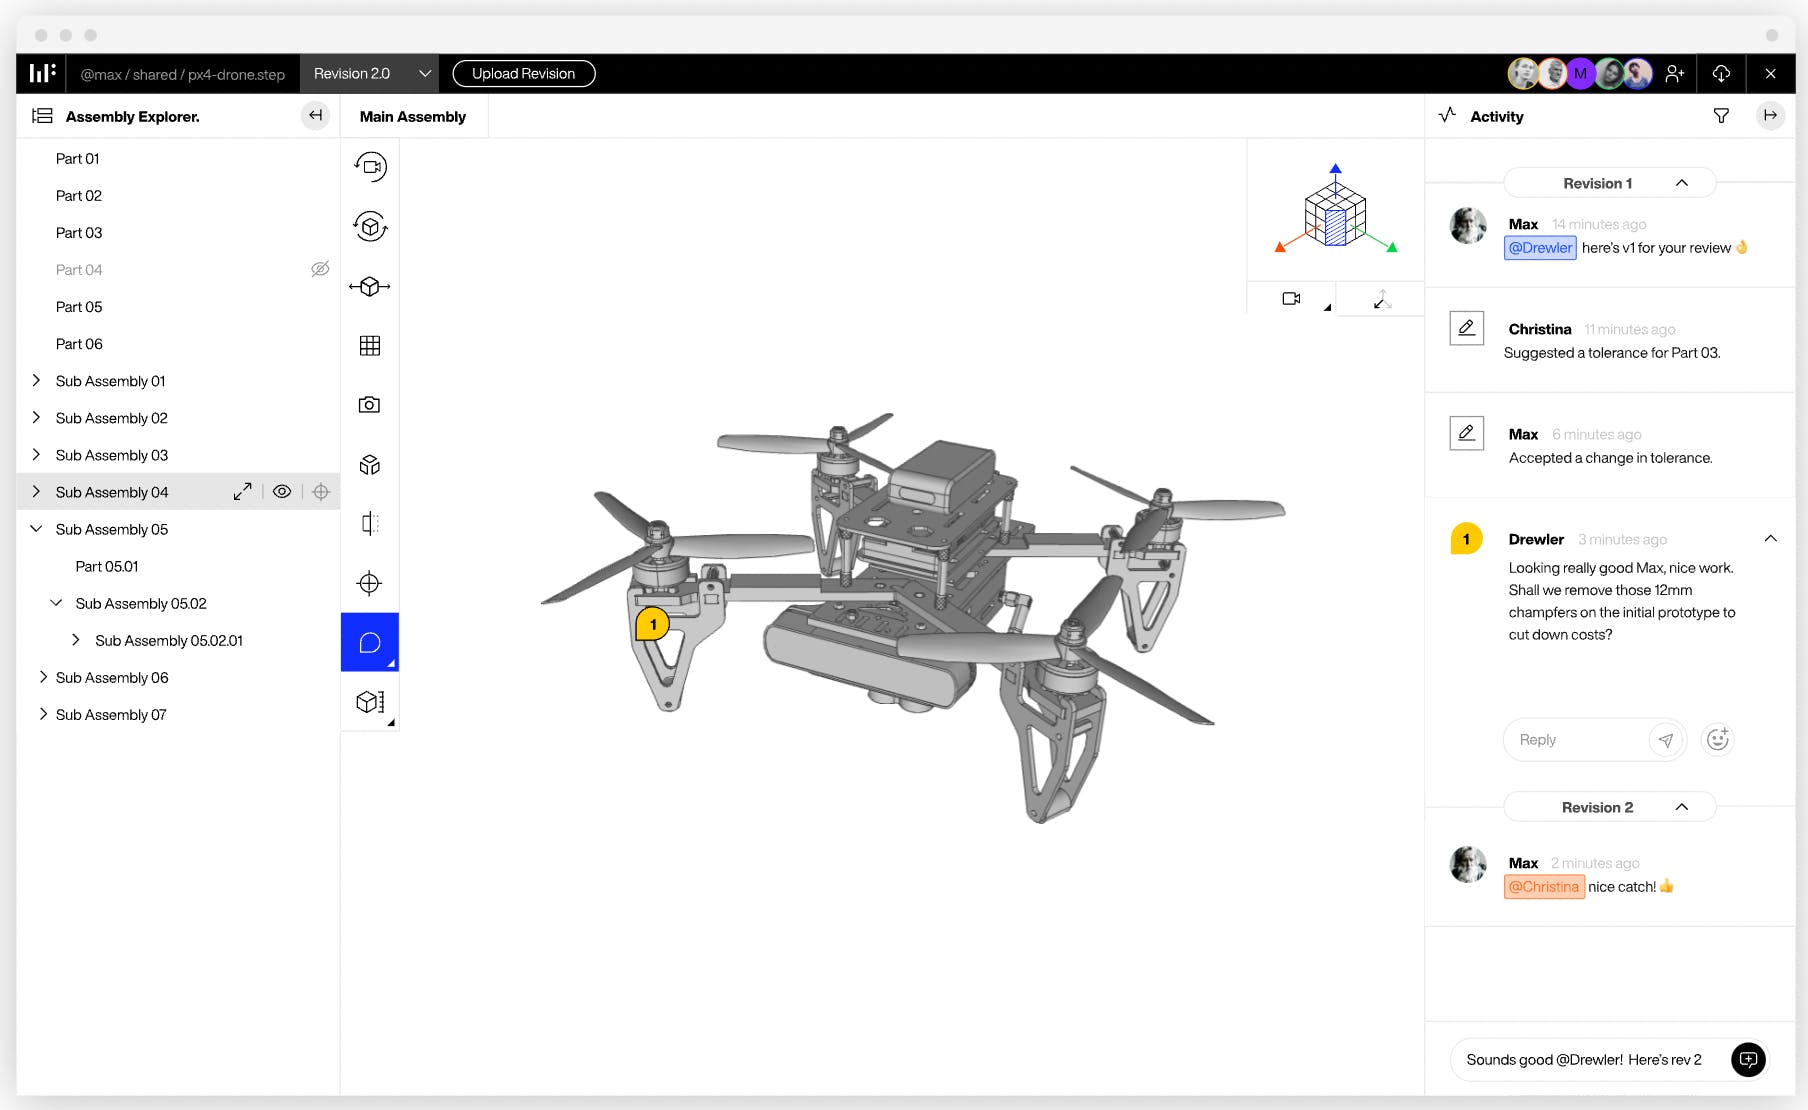Expand Sub Assembly 06
The image size is (1808, 1110).
click(x=43, y=677)
